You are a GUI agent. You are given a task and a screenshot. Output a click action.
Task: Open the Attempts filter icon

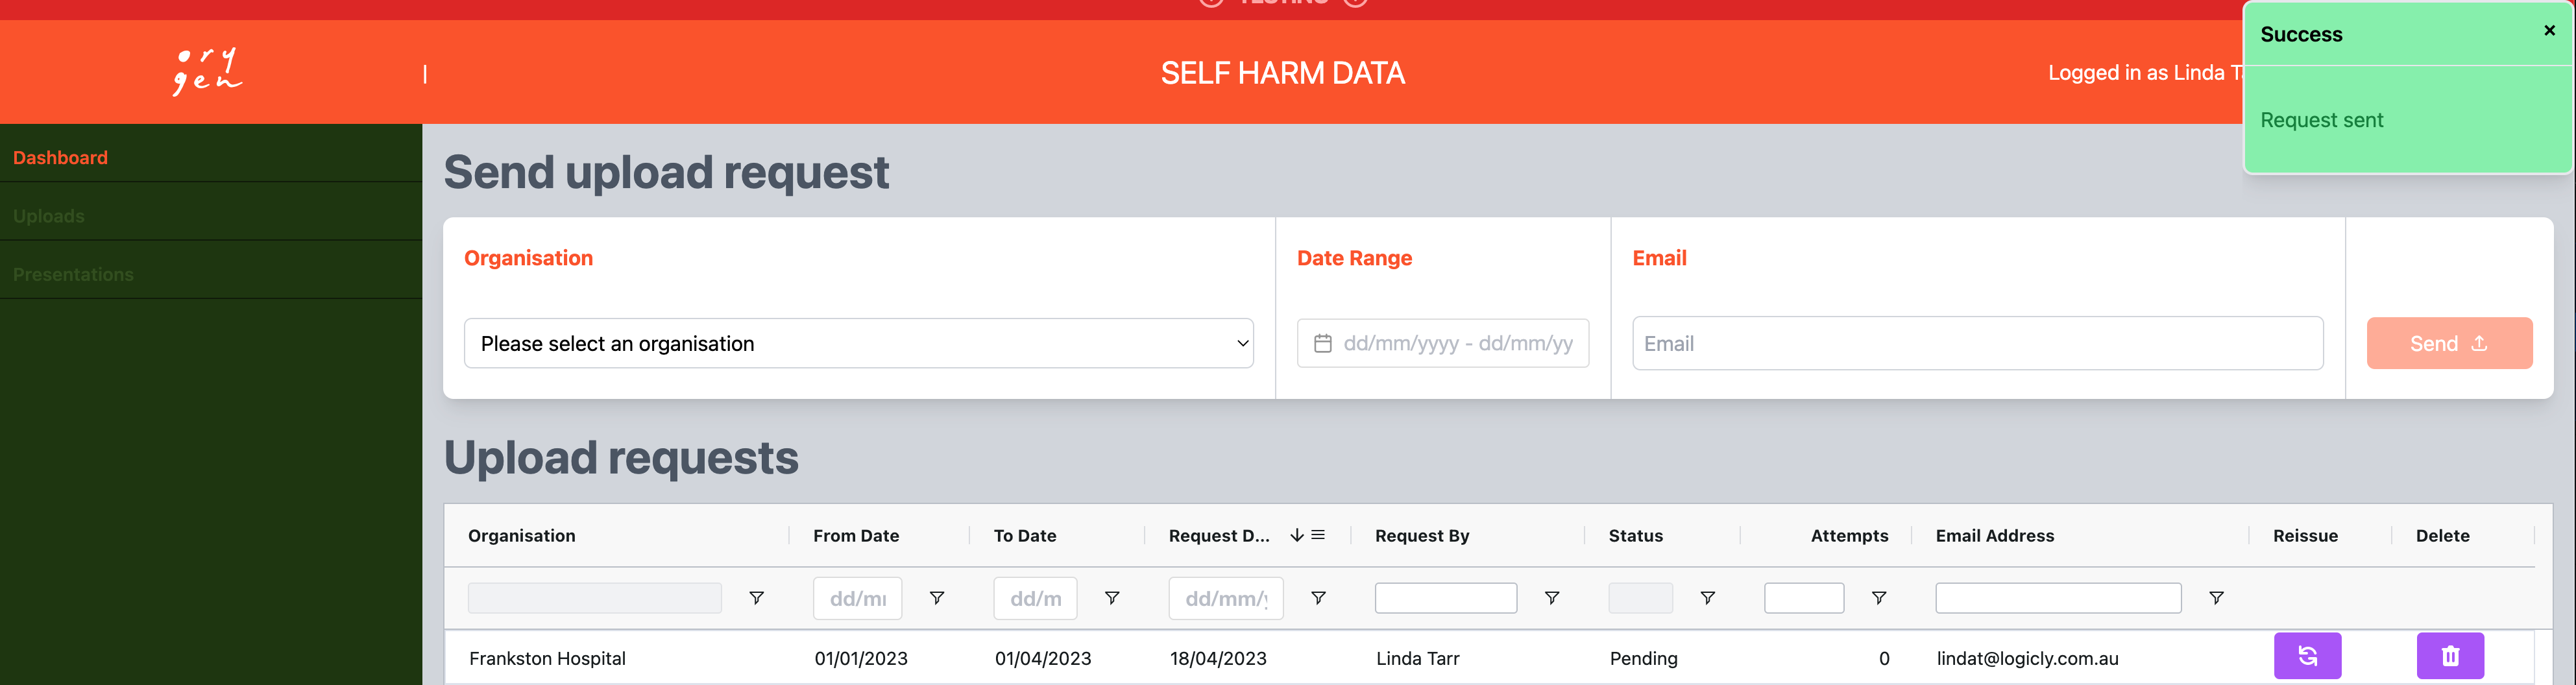point(1879,598)
